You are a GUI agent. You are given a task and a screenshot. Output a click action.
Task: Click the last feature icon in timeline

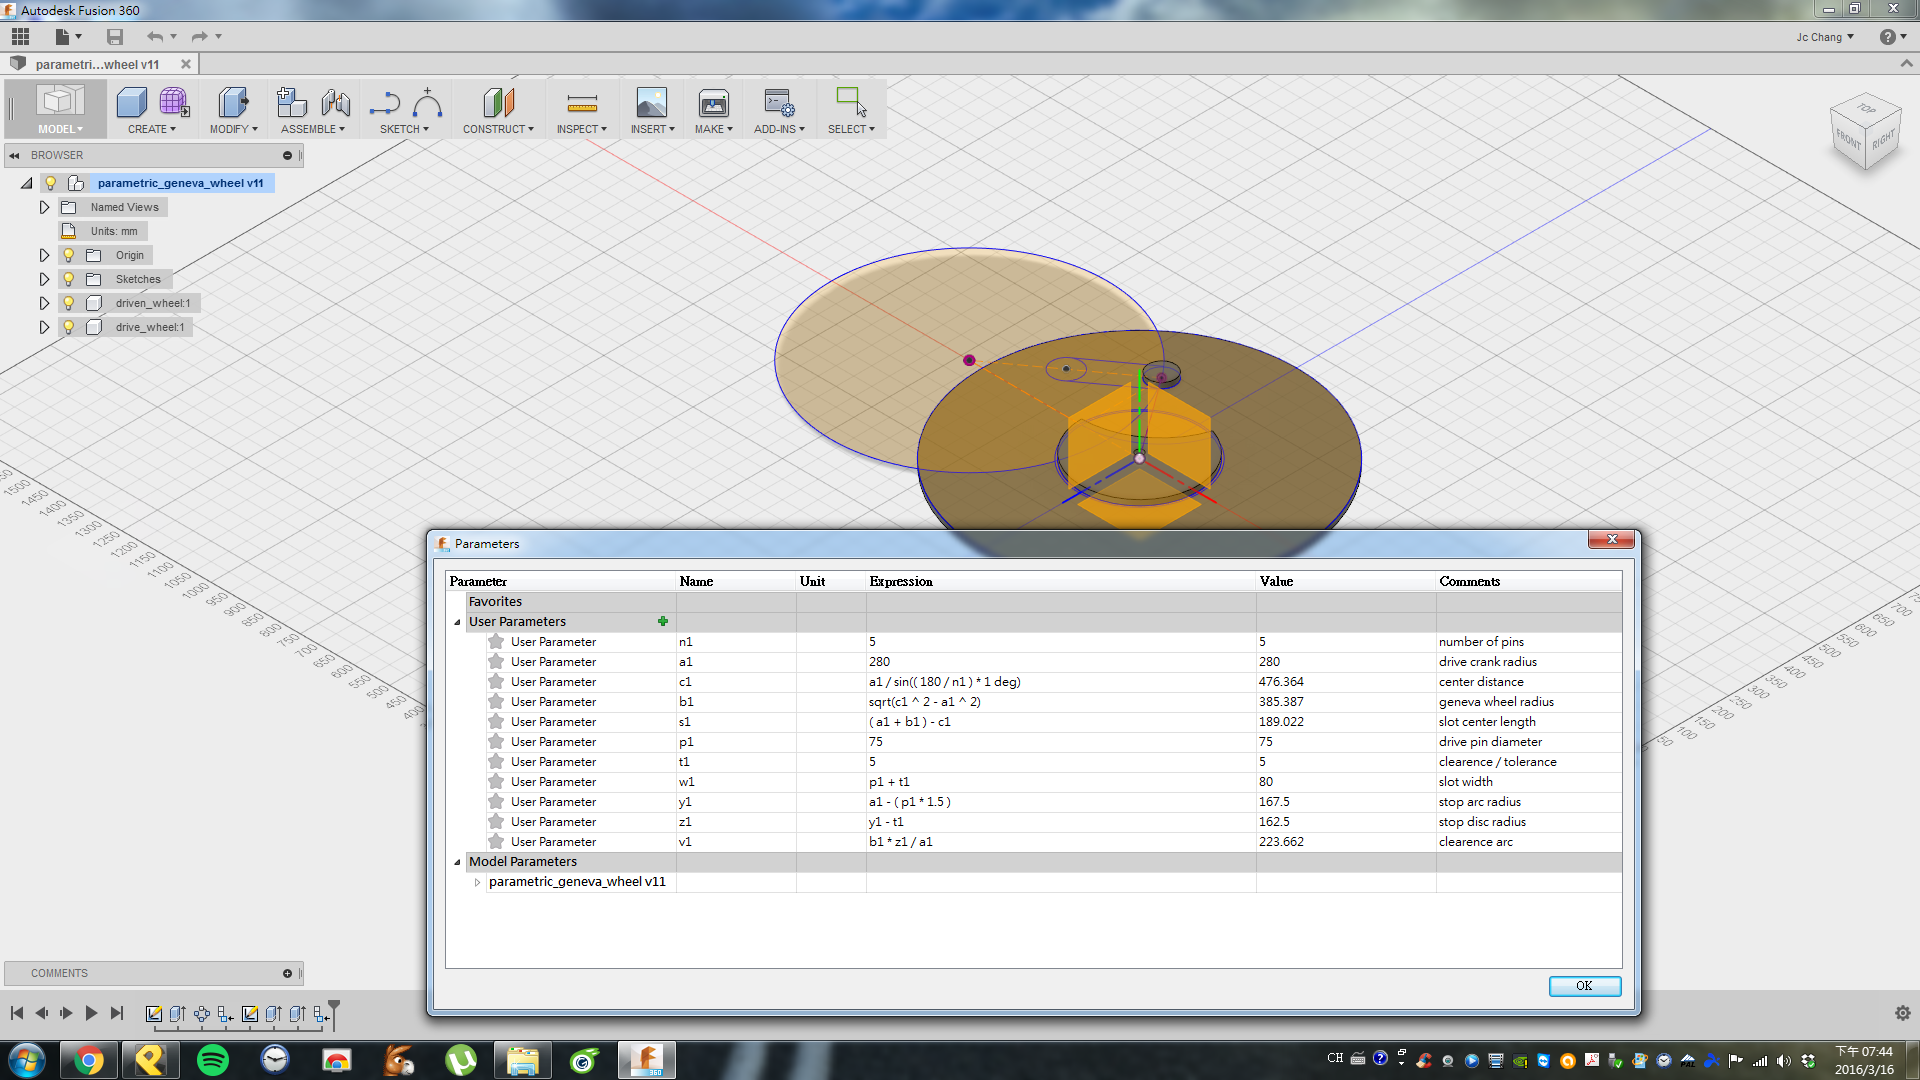[321, 1014]
